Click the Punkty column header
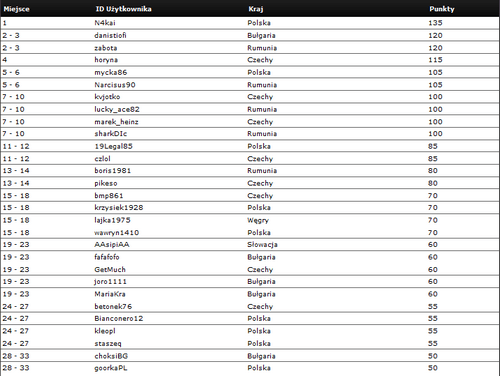The width and height of the screenshot is (500, 376). 442,9
